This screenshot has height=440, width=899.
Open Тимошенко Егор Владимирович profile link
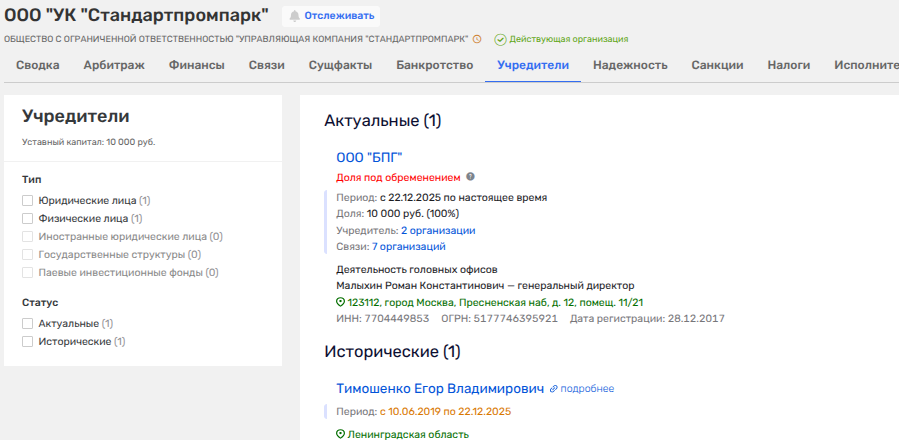[439, 388]
